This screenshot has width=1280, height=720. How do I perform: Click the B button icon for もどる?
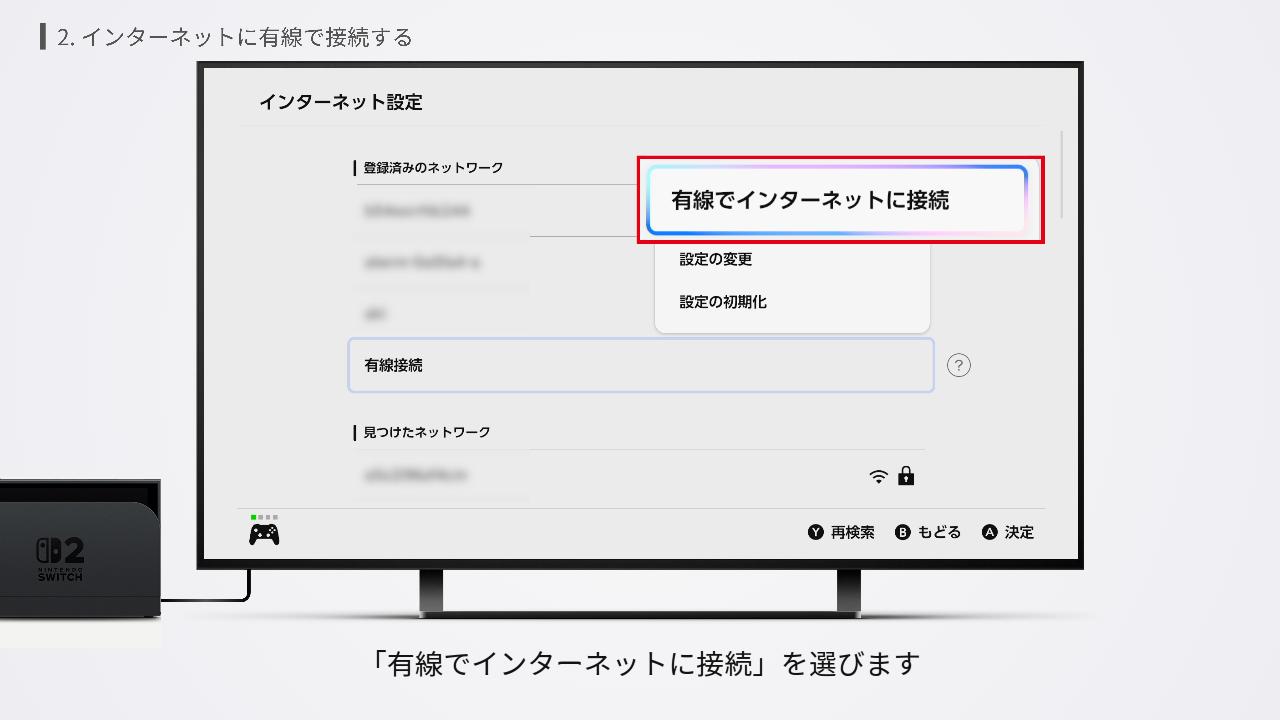[x=903, y=532]
